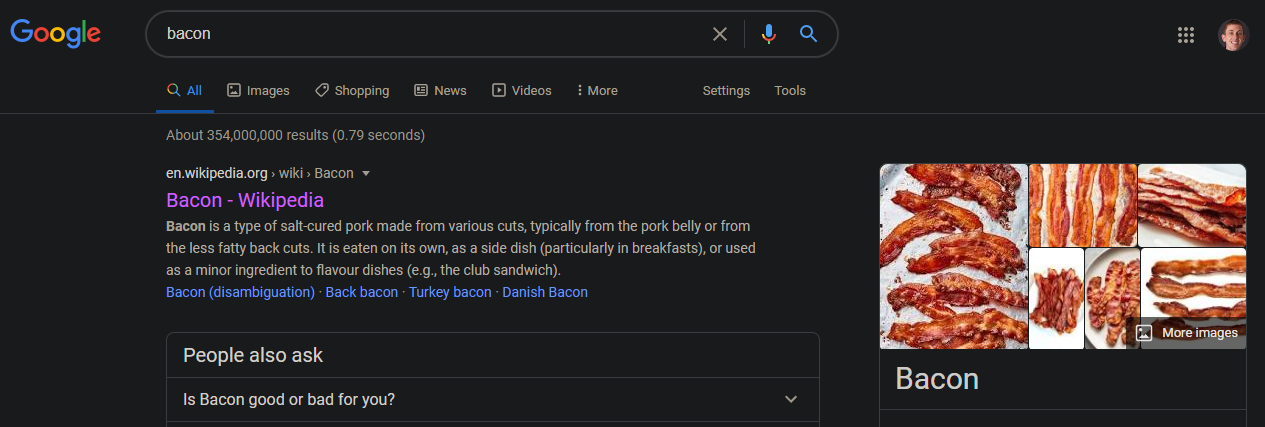1265x427 pixels.
Task: Click the Google logo
Action: [x=55, y=33]
